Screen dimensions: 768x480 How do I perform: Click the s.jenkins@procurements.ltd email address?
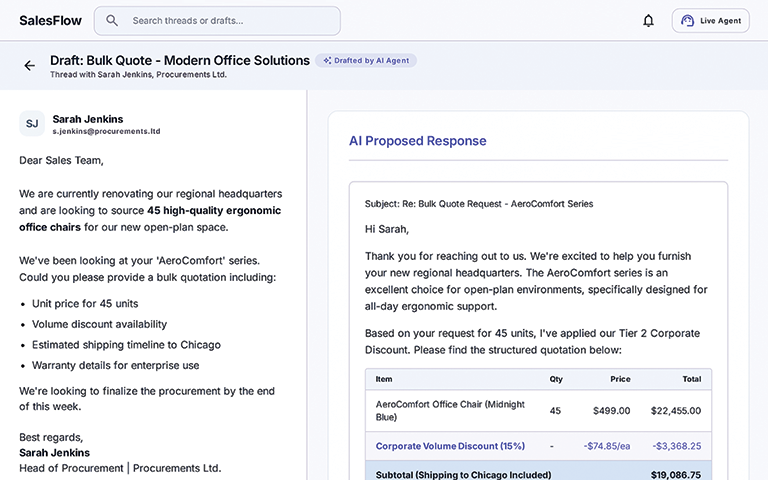click(106, 131)
